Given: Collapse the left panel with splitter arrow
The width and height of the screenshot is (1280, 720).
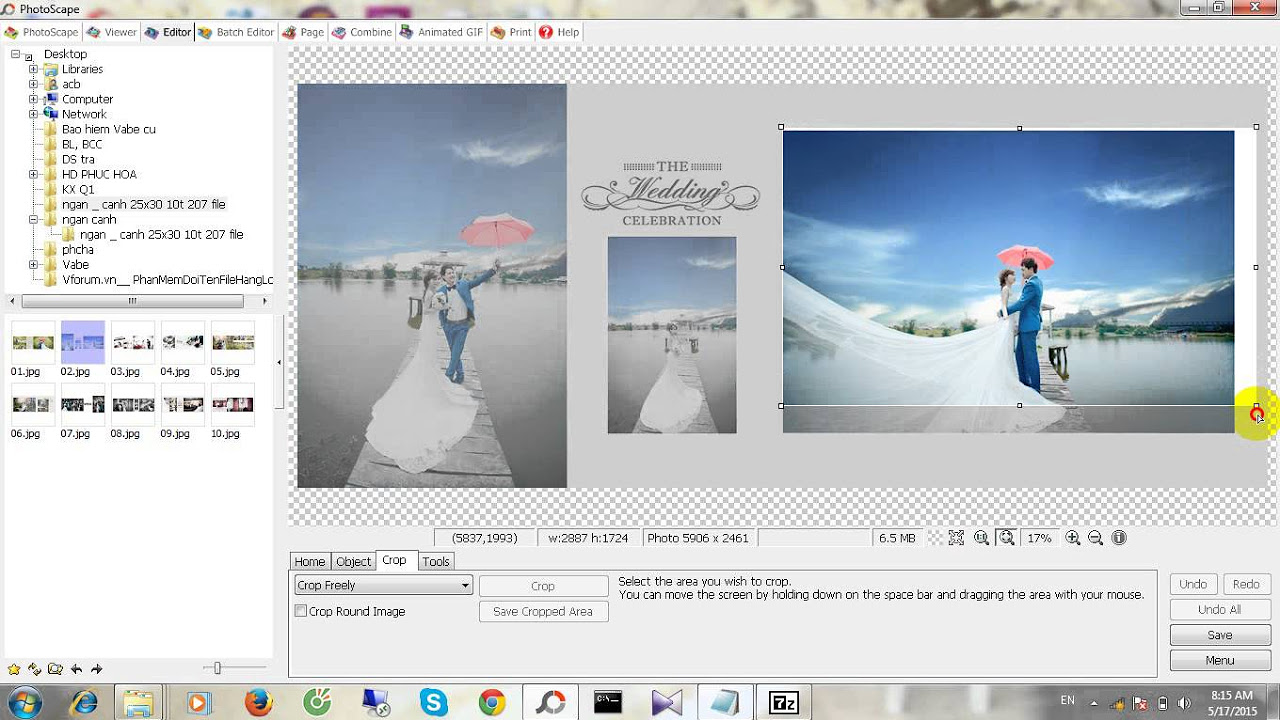Looking at the screenshot, I should click(x=279, y=362).
